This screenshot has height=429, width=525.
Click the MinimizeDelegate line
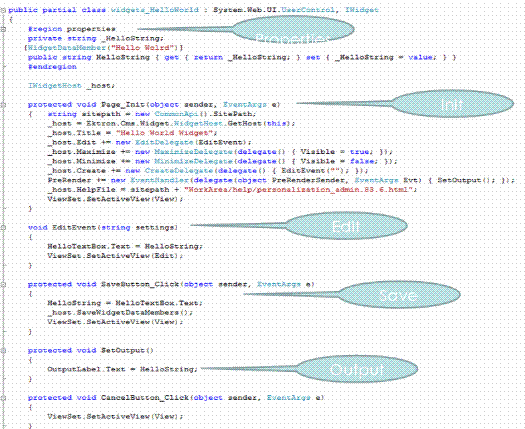coord(222,161)
